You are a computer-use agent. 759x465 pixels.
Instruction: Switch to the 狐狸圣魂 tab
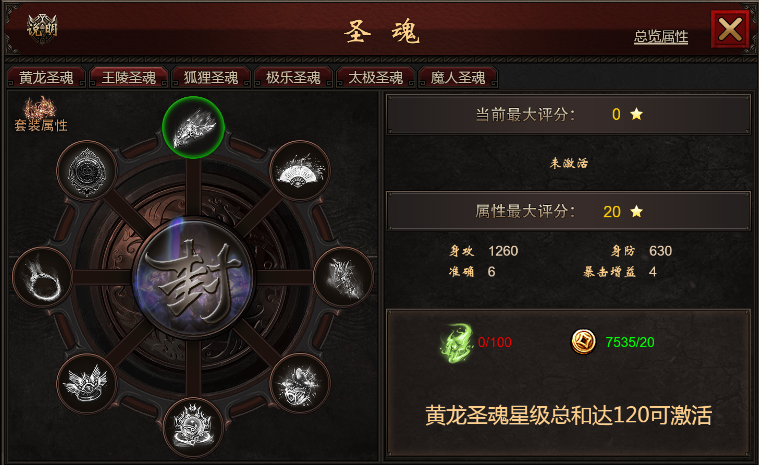[211, 78]
